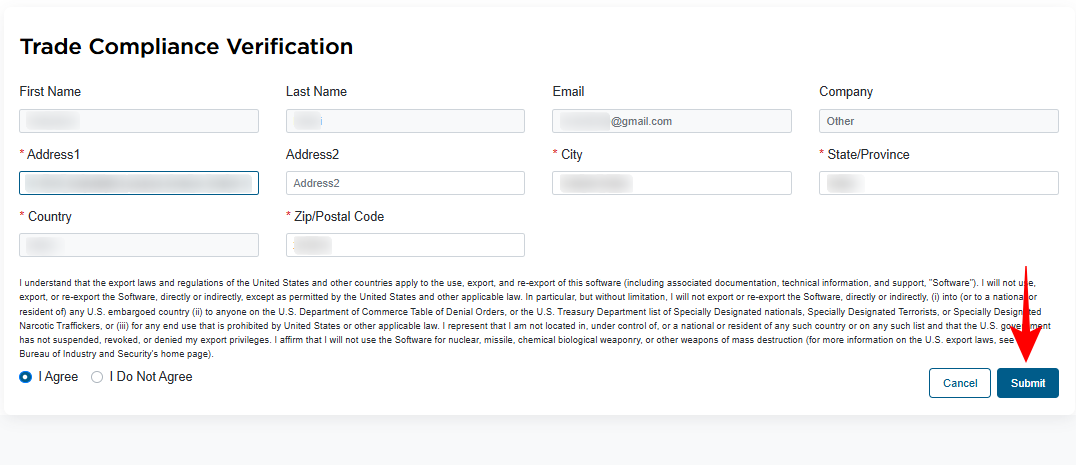Choose the I Do Not Agree radio option
The width and height of the screenshot is (1076, 465).
tap(97, 377)
